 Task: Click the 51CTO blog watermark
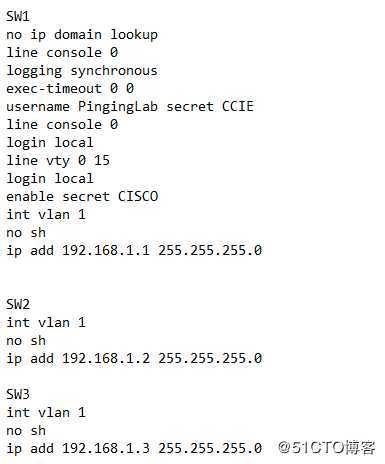[x=327, y=448]
